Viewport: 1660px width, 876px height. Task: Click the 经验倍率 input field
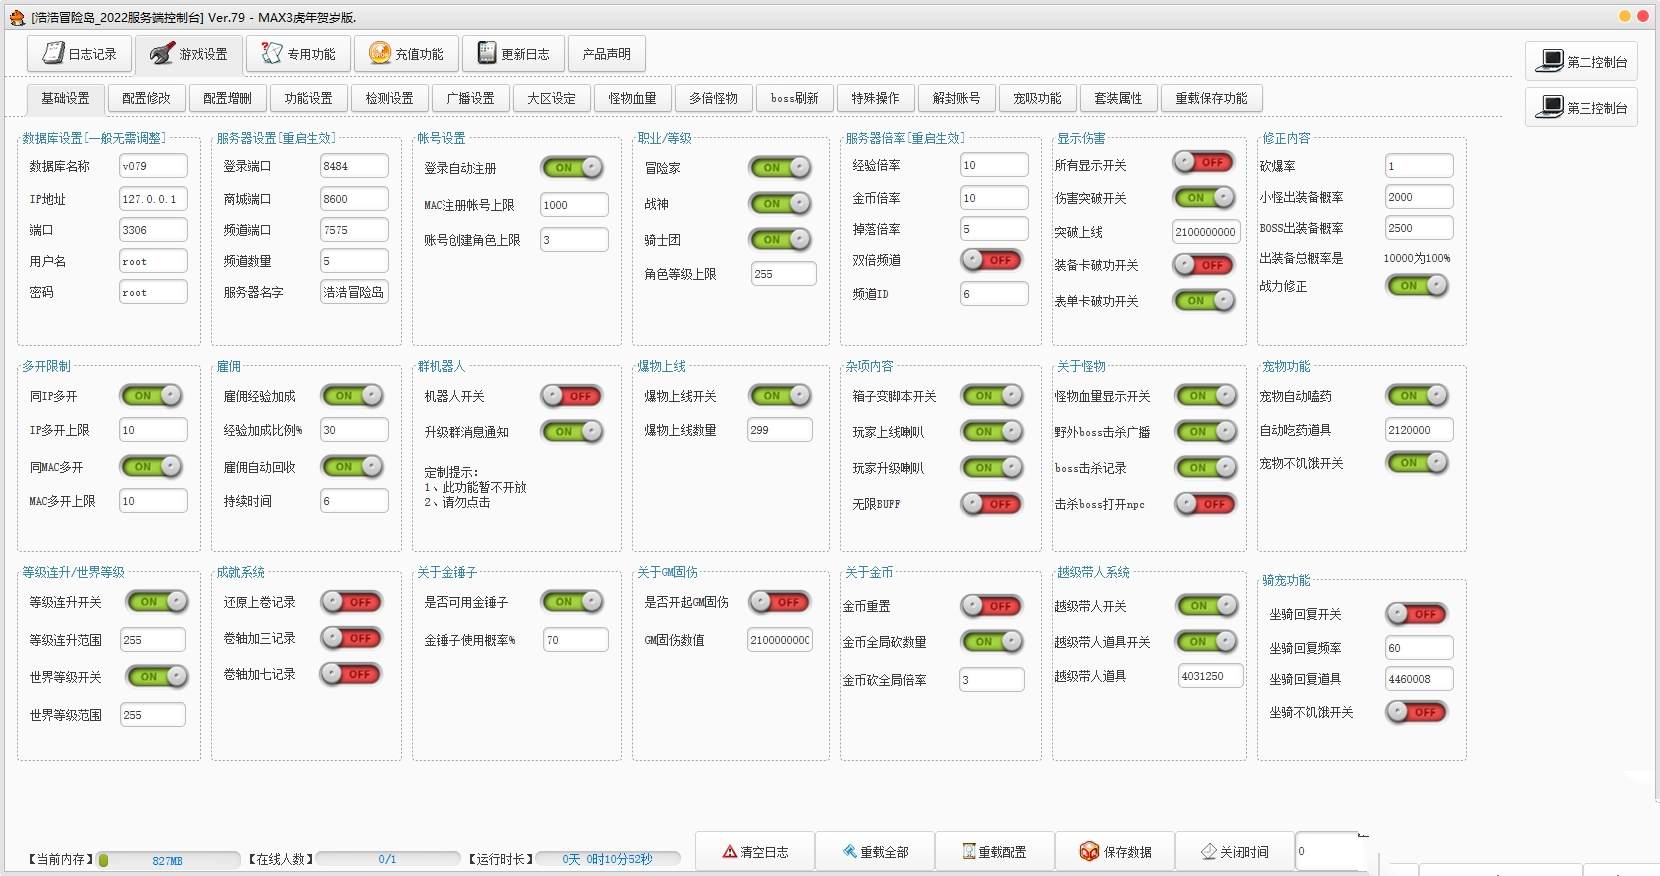(x=993, y=165)
